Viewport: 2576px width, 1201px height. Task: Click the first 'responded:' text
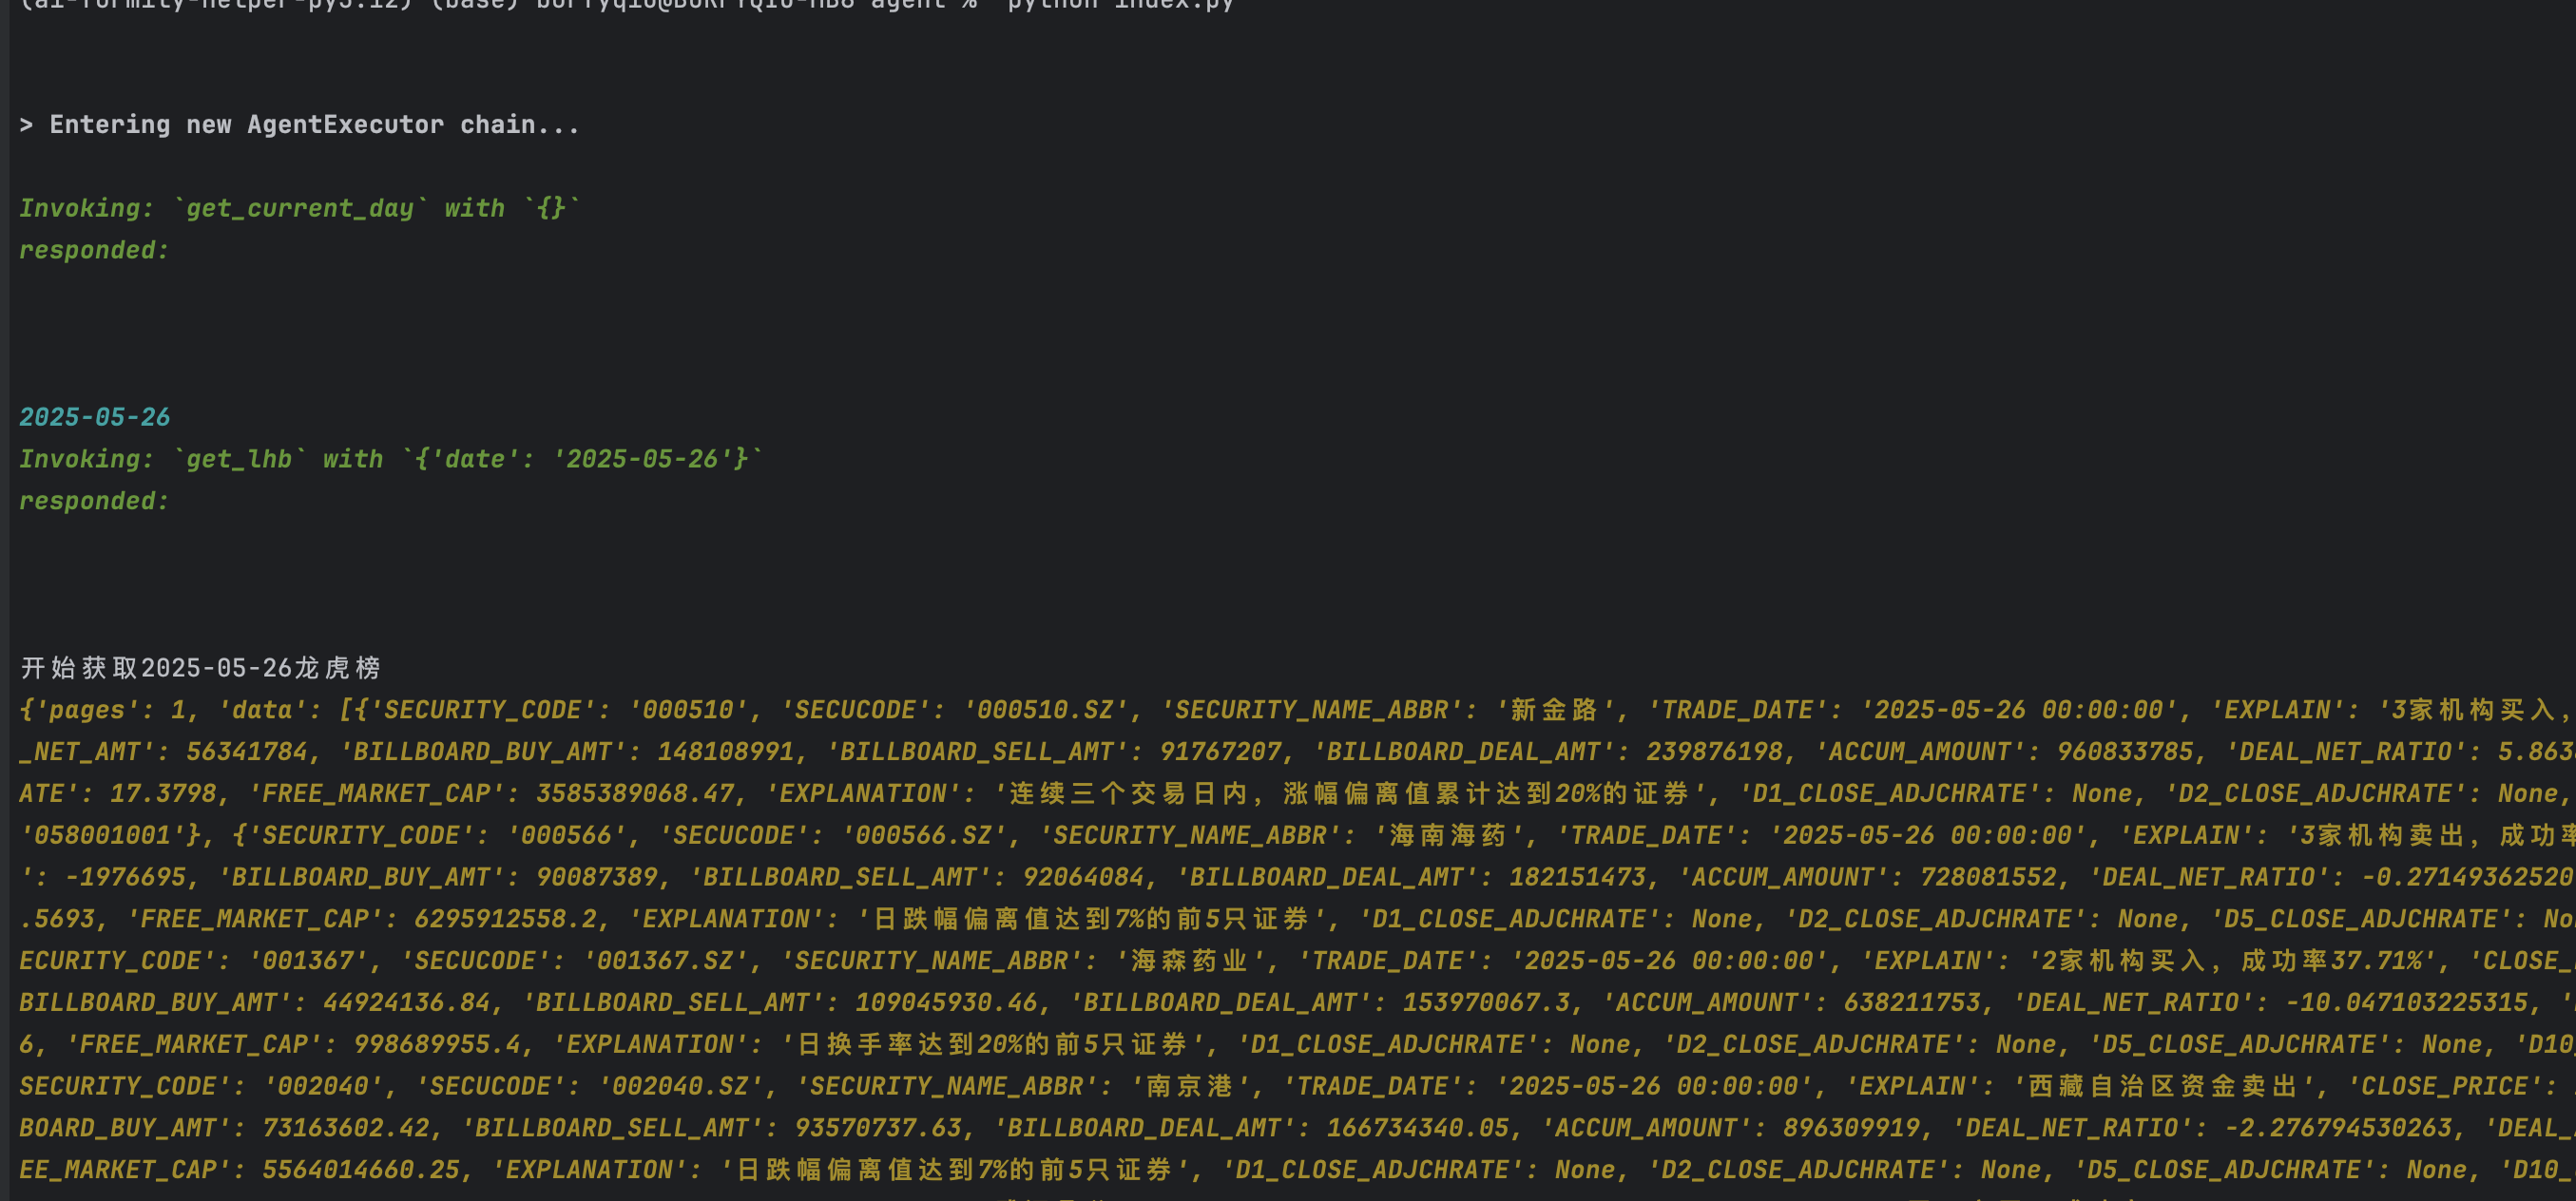(x=95, y=250)
